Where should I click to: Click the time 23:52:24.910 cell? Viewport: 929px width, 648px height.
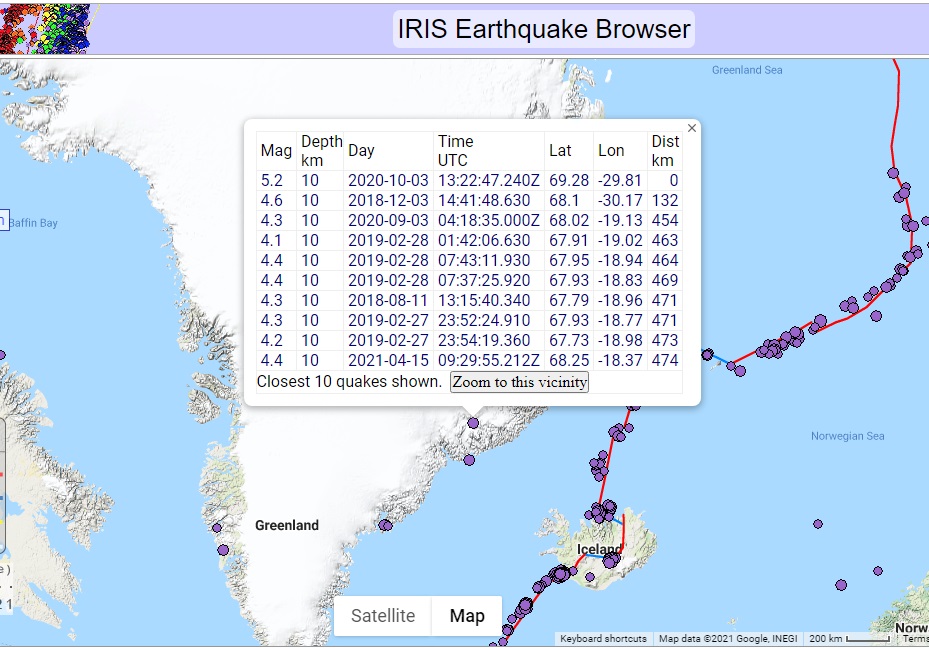pyautogui.click(x=489, y=320)
